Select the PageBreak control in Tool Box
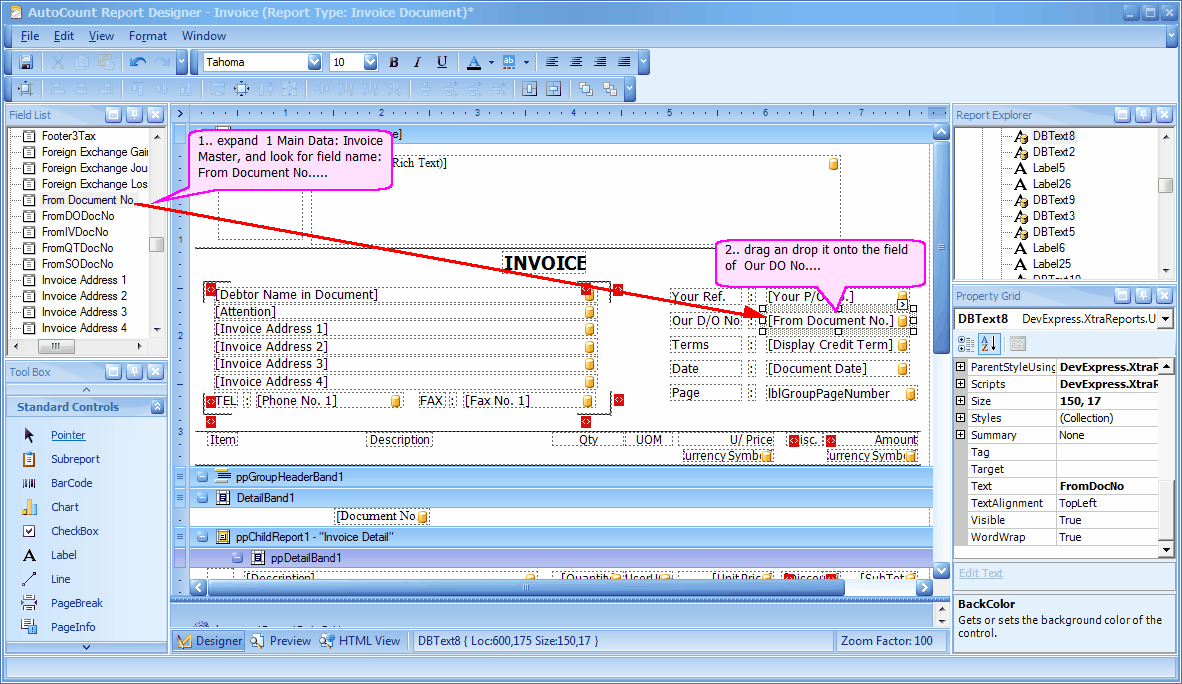 77,603
